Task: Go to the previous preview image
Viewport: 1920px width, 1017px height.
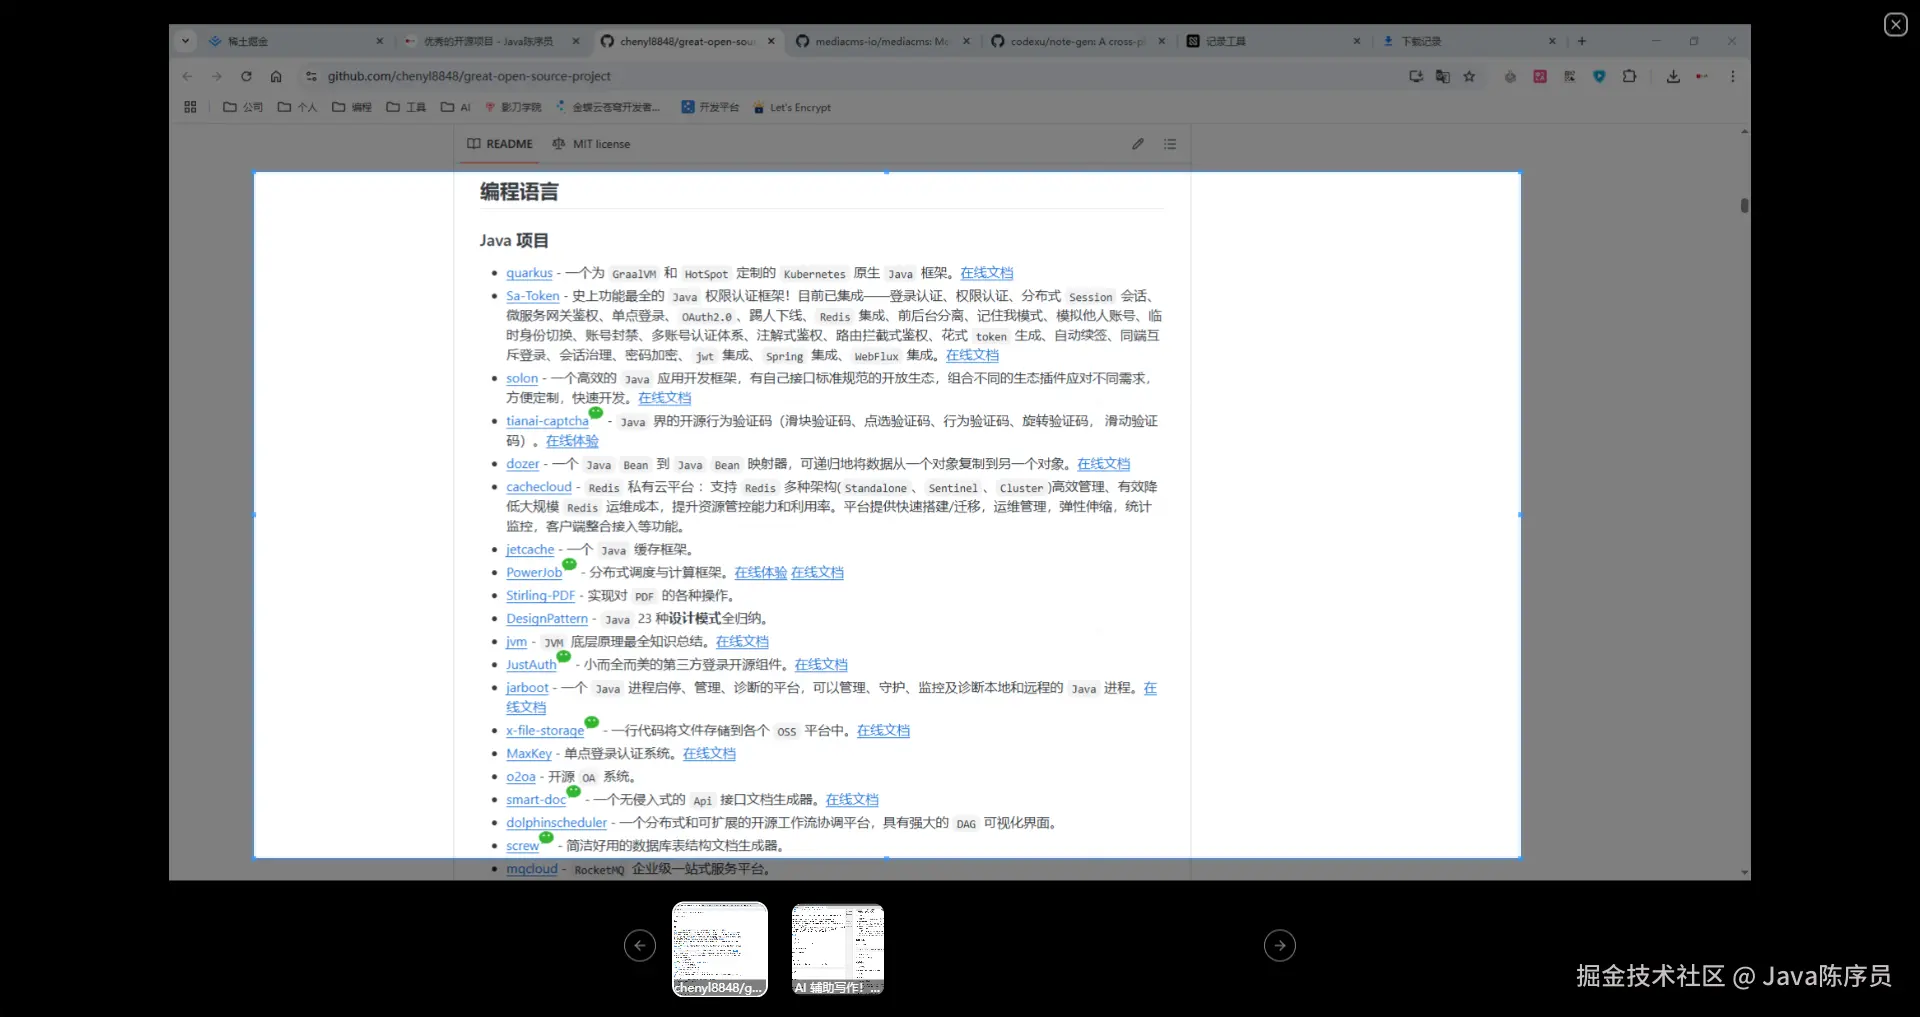Action: point(640,945)
